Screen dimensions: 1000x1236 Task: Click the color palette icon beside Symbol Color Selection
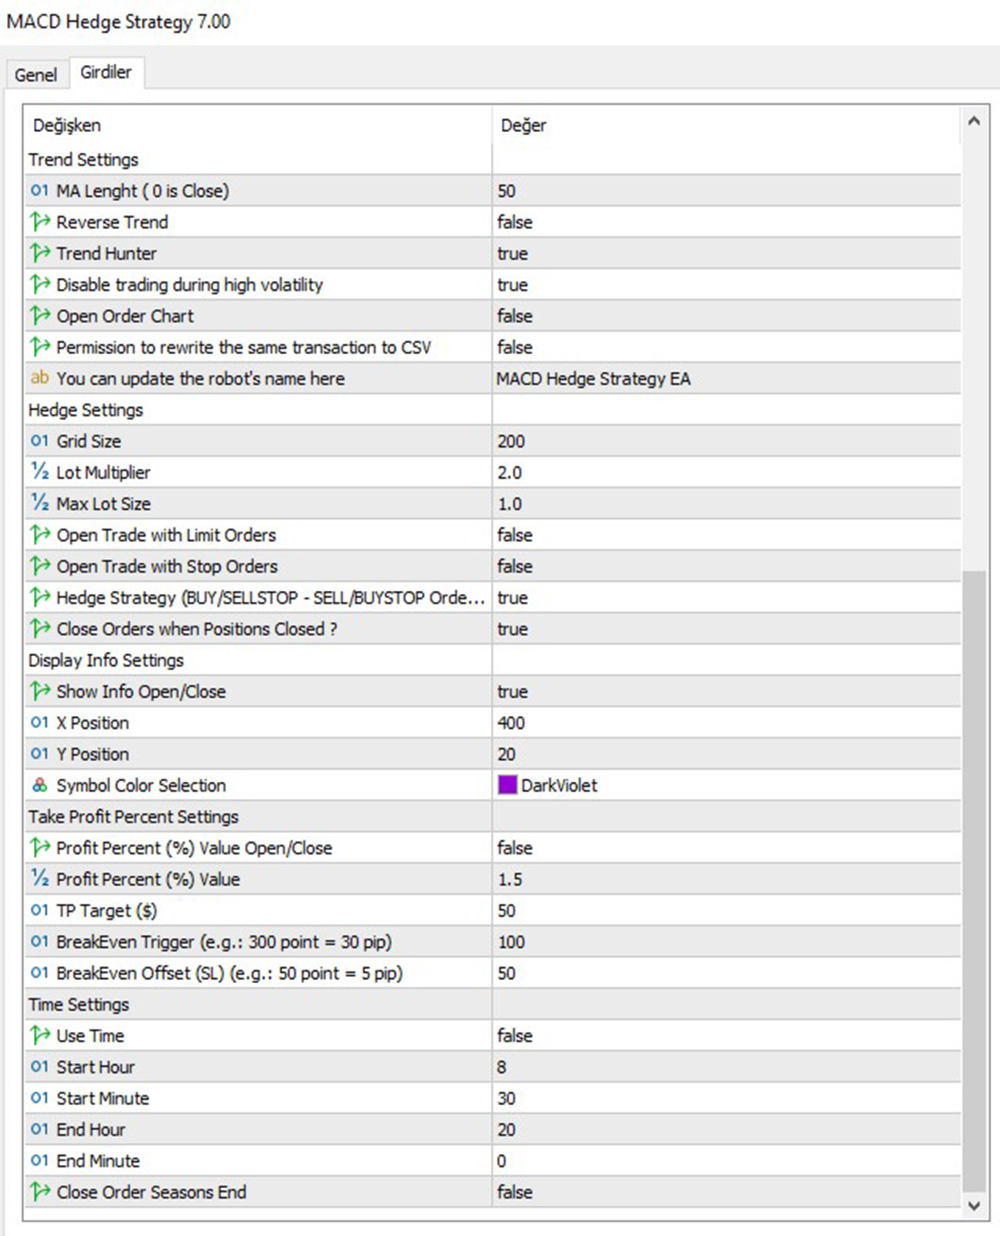[39, 785]
